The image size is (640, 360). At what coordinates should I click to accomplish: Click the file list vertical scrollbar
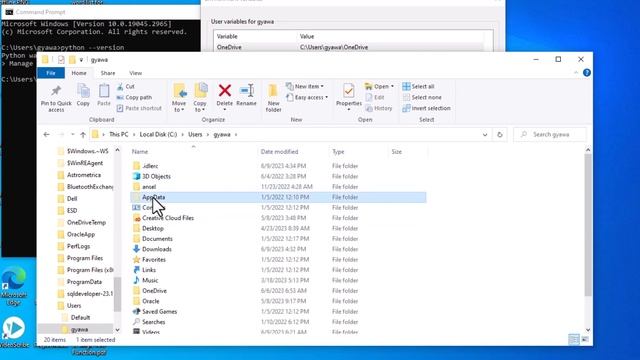[x=588, y=224]
